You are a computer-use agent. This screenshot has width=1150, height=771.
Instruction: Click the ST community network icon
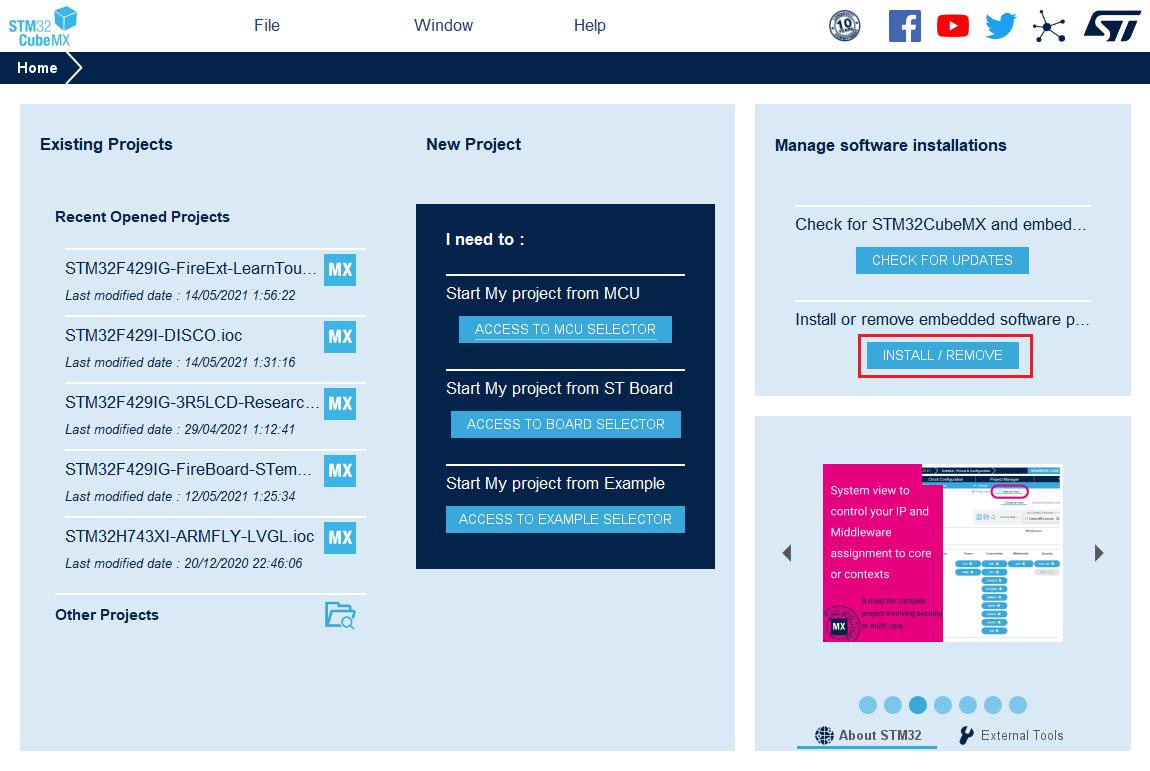1049,26
